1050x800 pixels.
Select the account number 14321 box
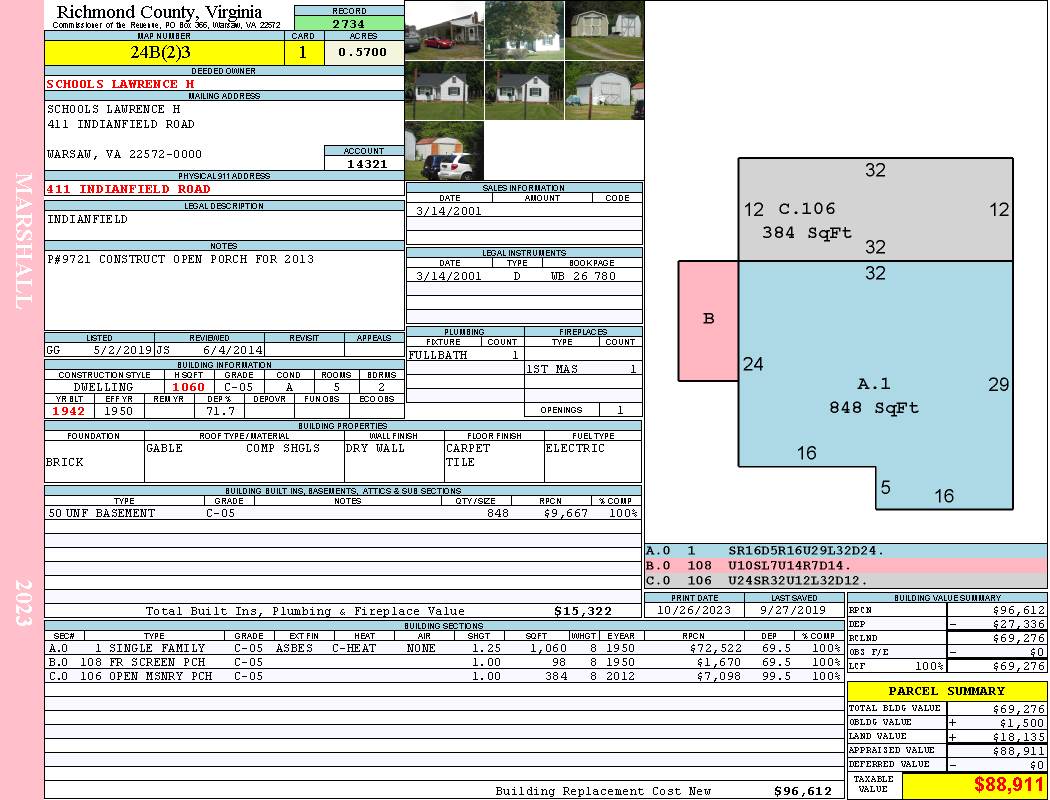point(364,163)
